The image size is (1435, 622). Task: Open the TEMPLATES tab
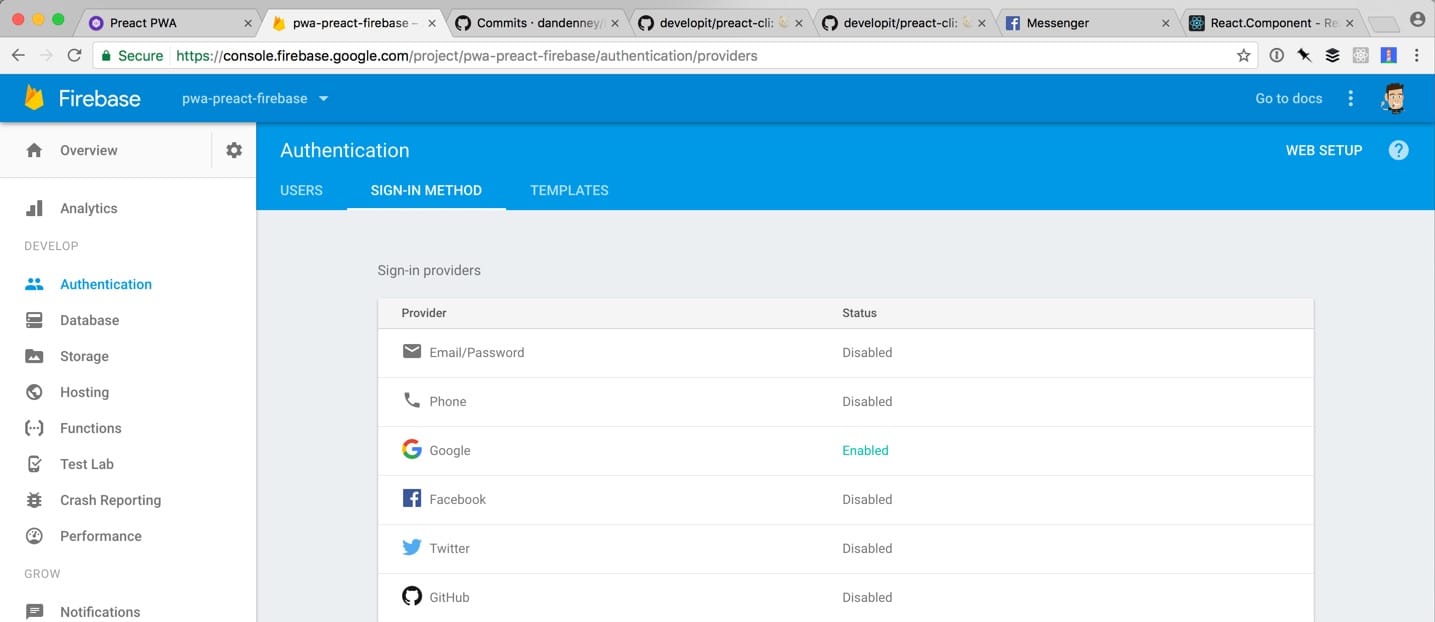click(569, 190)
